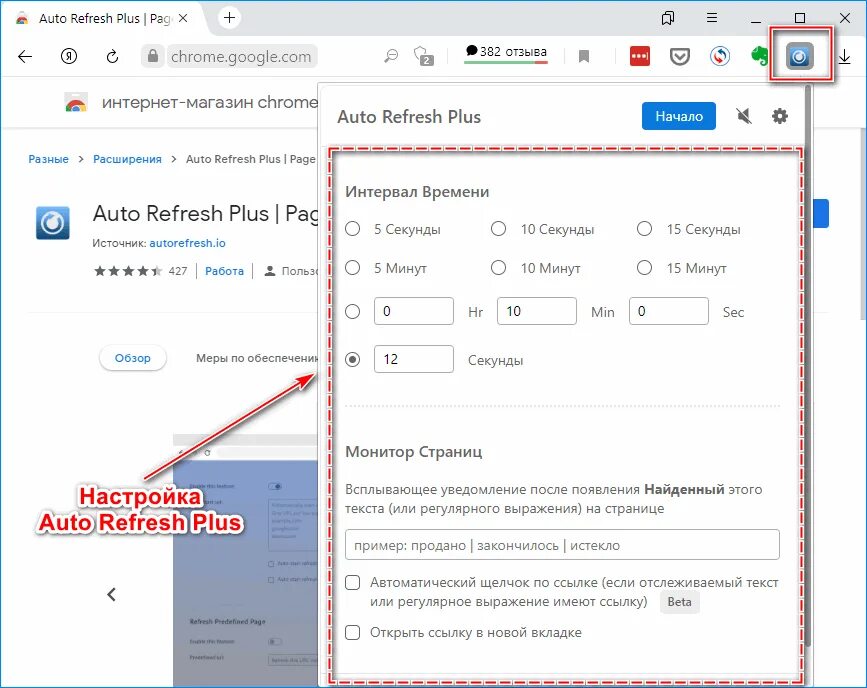Click the Разные breadcrumb link
This screenshot has height=688, width=867.
(x=48, y=159)
